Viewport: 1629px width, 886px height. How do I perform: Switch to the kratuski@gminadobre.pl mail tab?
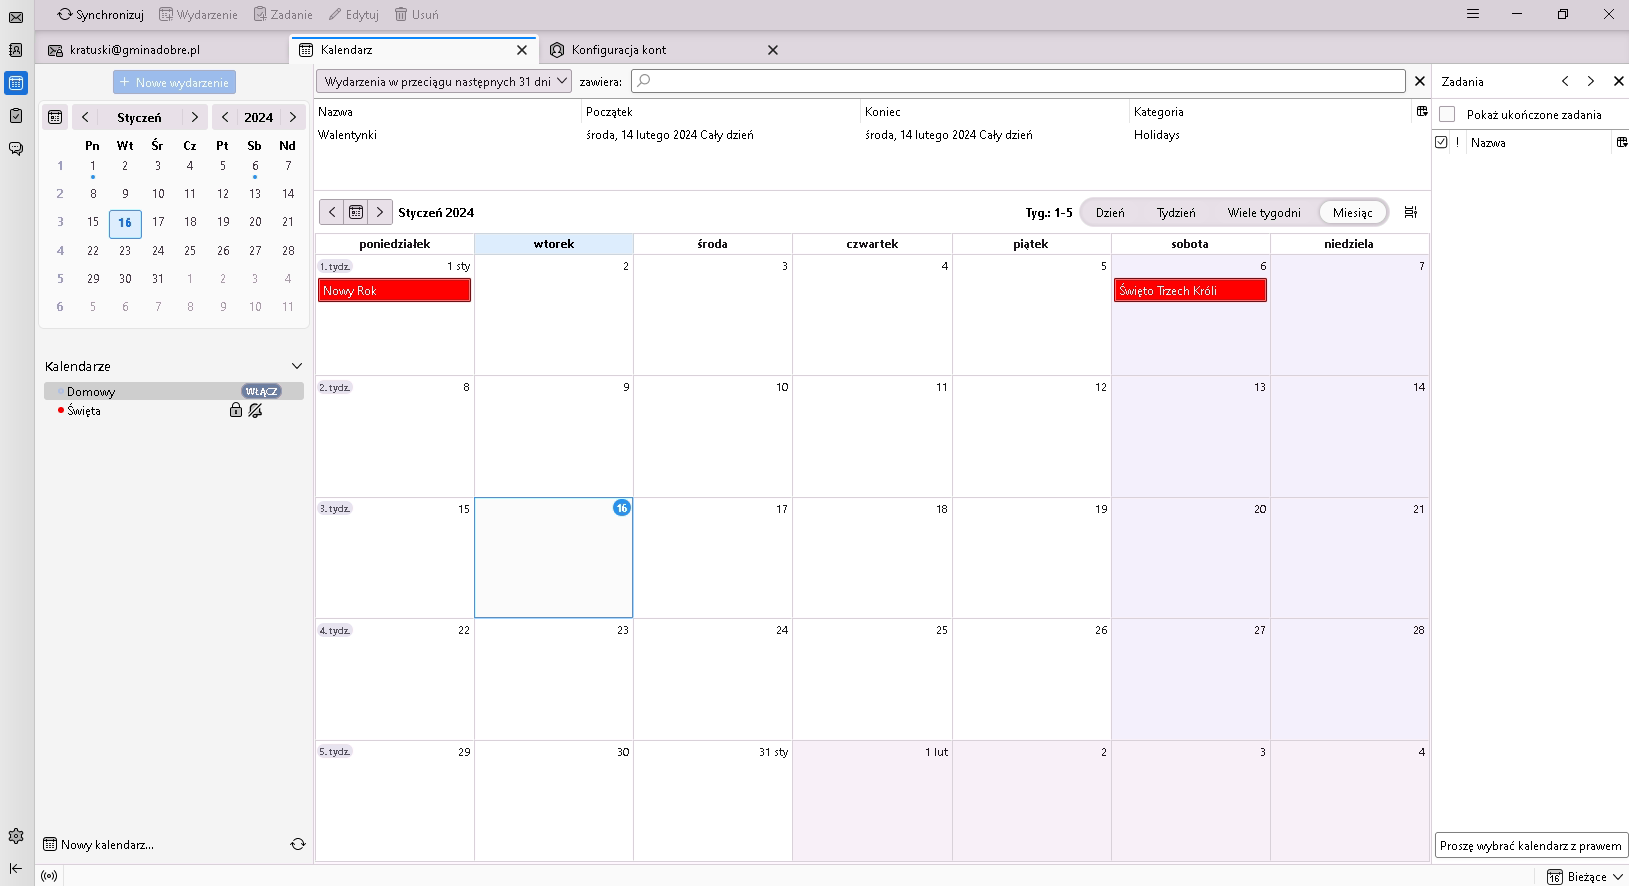(135, 50)
